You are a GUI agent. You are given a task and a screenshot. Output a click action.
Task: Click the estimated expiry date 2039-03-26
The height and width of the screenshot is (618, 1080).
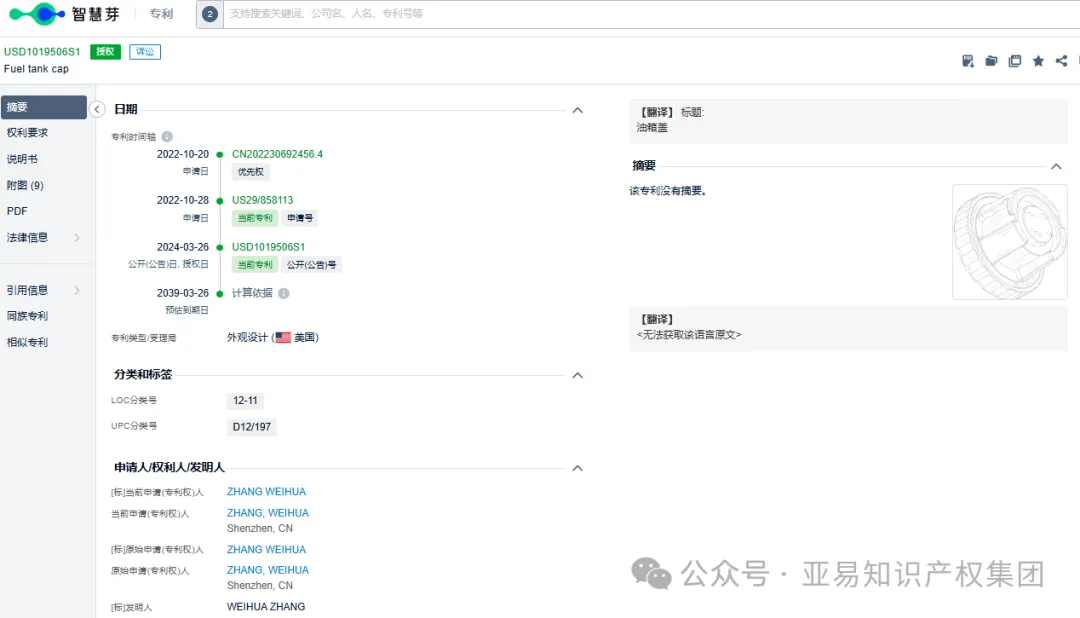[x=183, y=293]
